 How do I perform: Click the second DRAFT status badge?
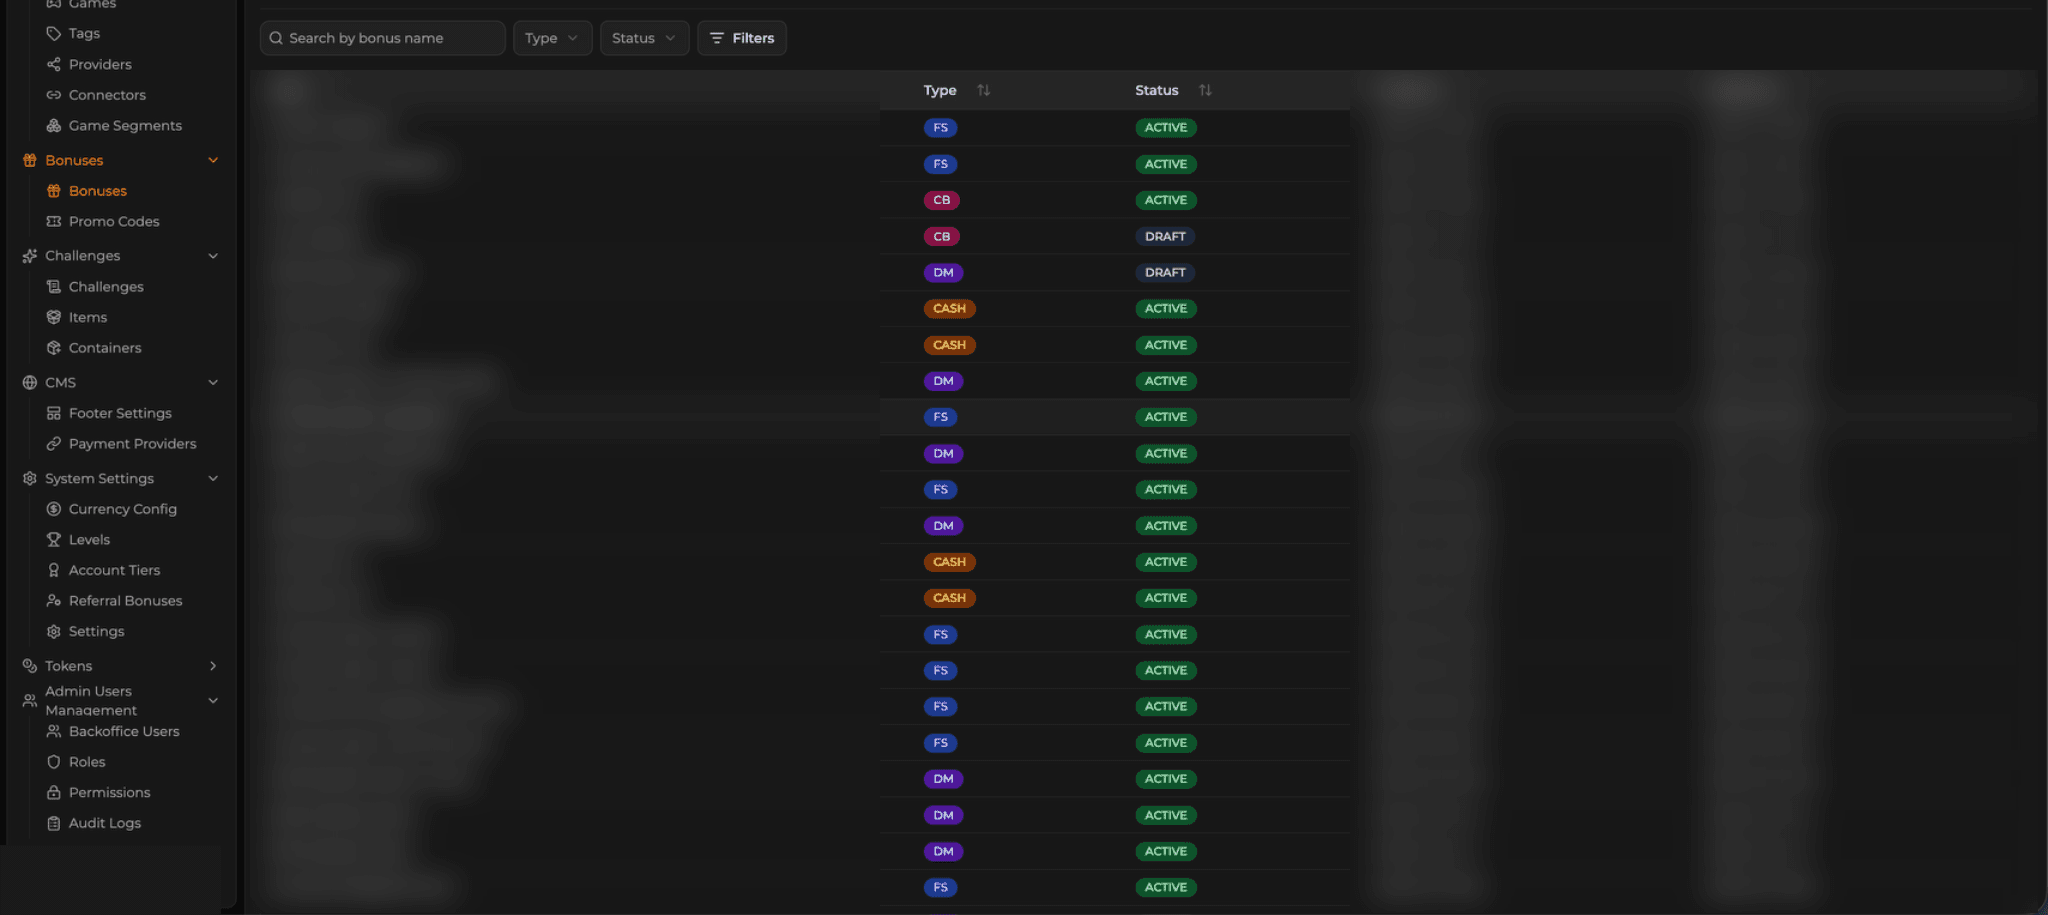pyautogui.click(x=1165, y=272)
